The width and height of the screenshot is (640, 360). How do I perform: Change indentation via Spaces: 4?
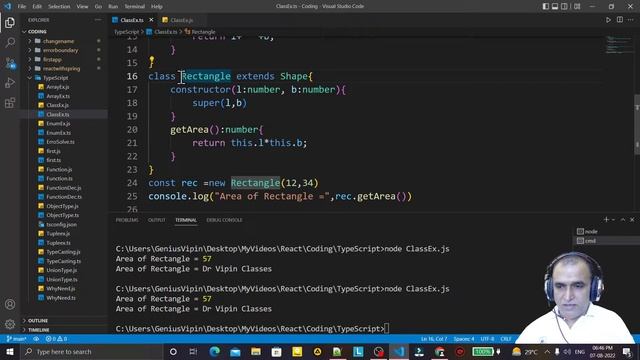click(x=464, y=339)
